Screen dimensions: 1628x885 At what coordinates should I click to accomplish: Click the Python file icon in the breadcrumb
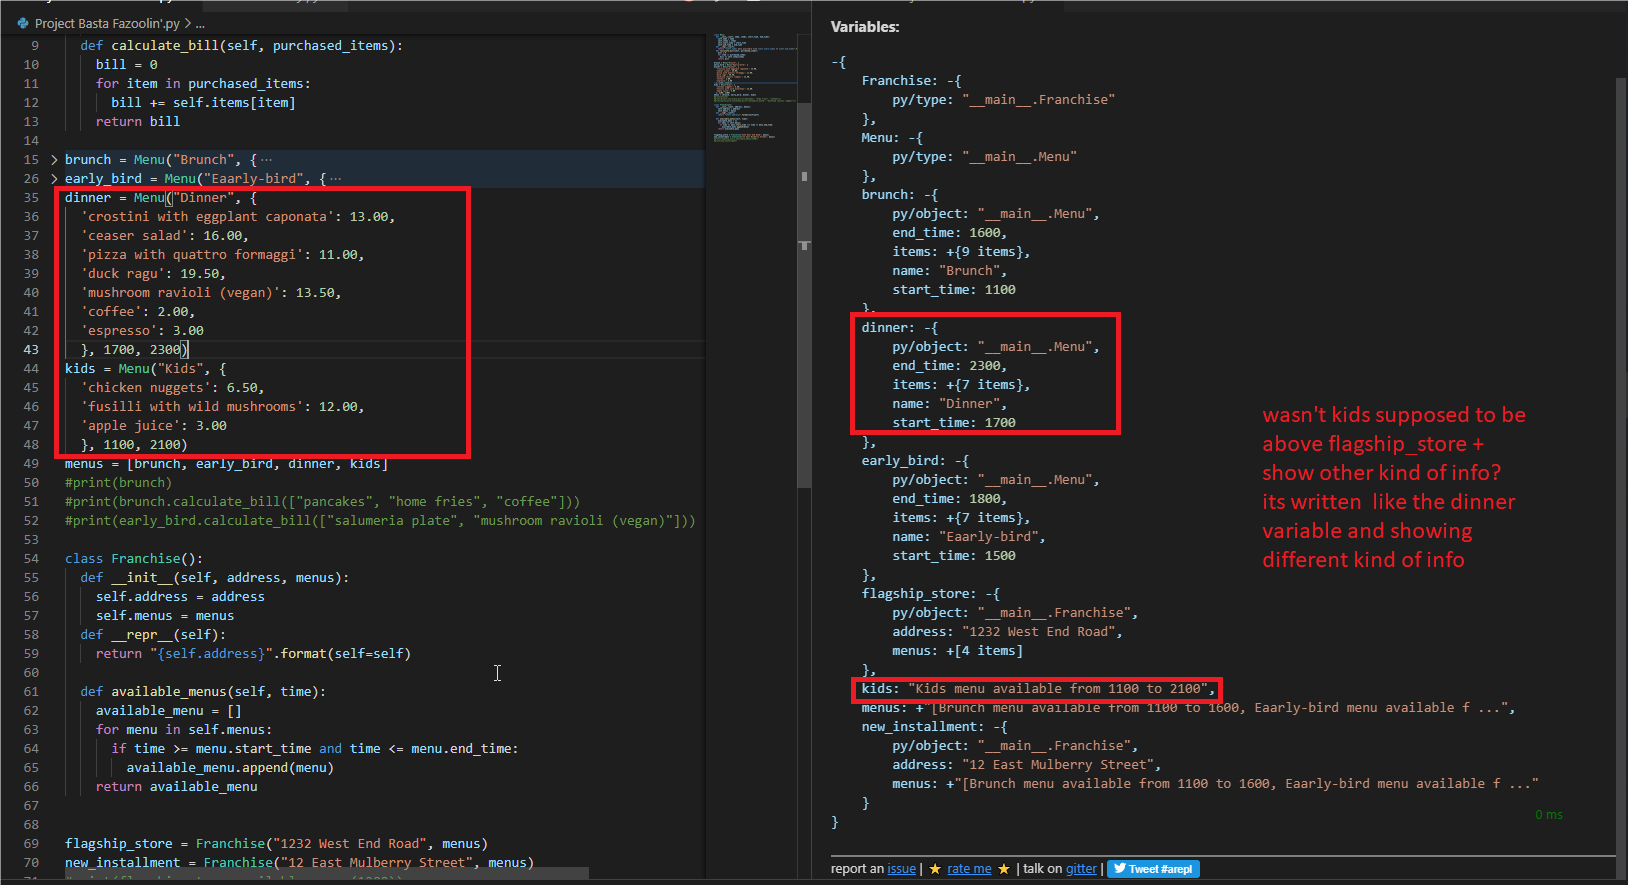23,23
